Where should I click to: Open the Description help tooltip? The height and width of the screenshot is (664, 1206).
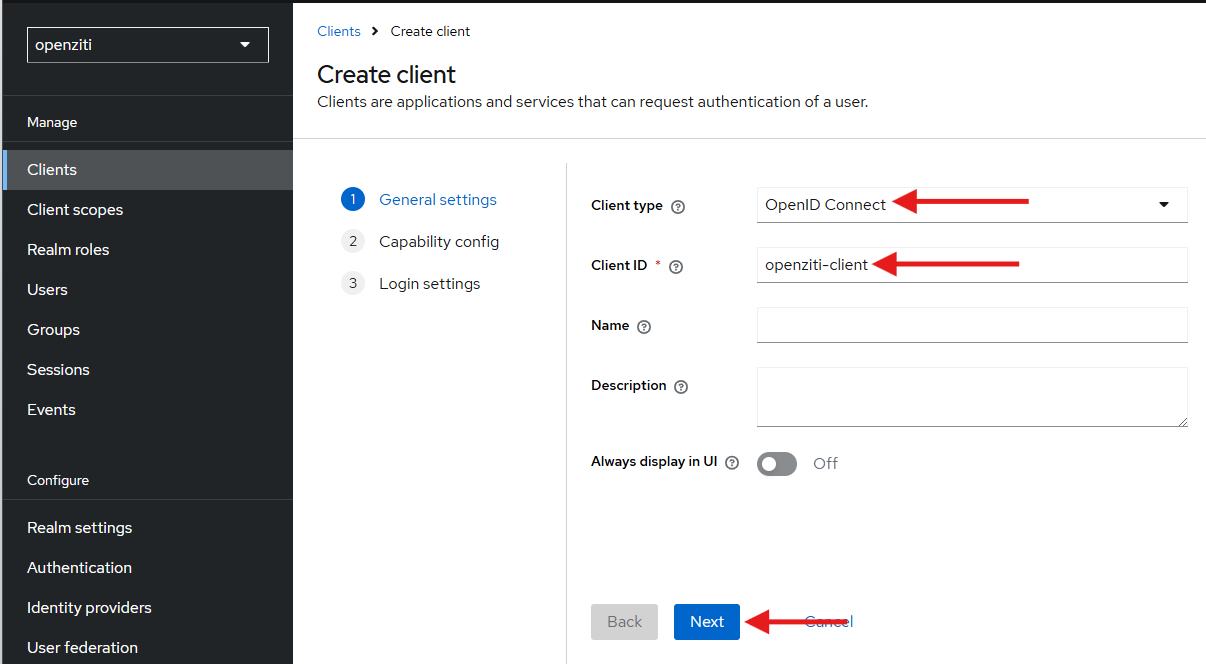click(x=681, y=386)
